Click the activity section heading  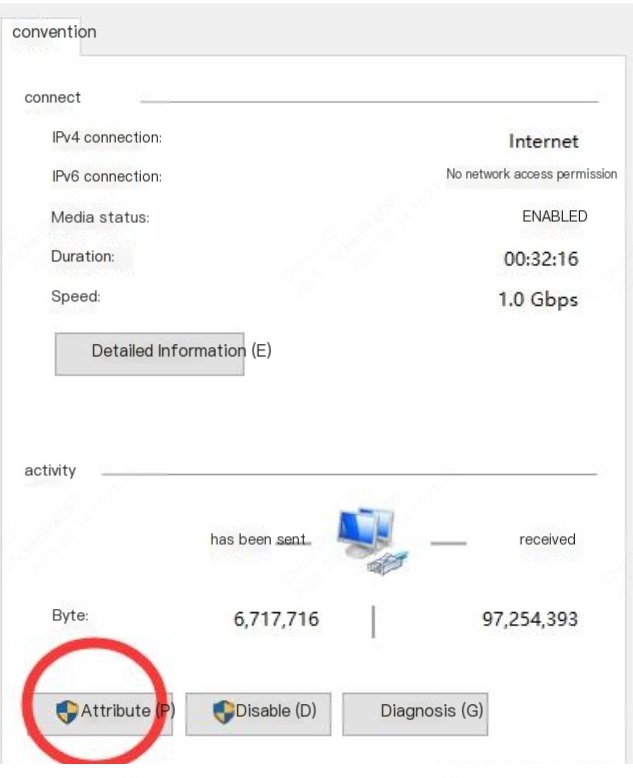point(50,470)
